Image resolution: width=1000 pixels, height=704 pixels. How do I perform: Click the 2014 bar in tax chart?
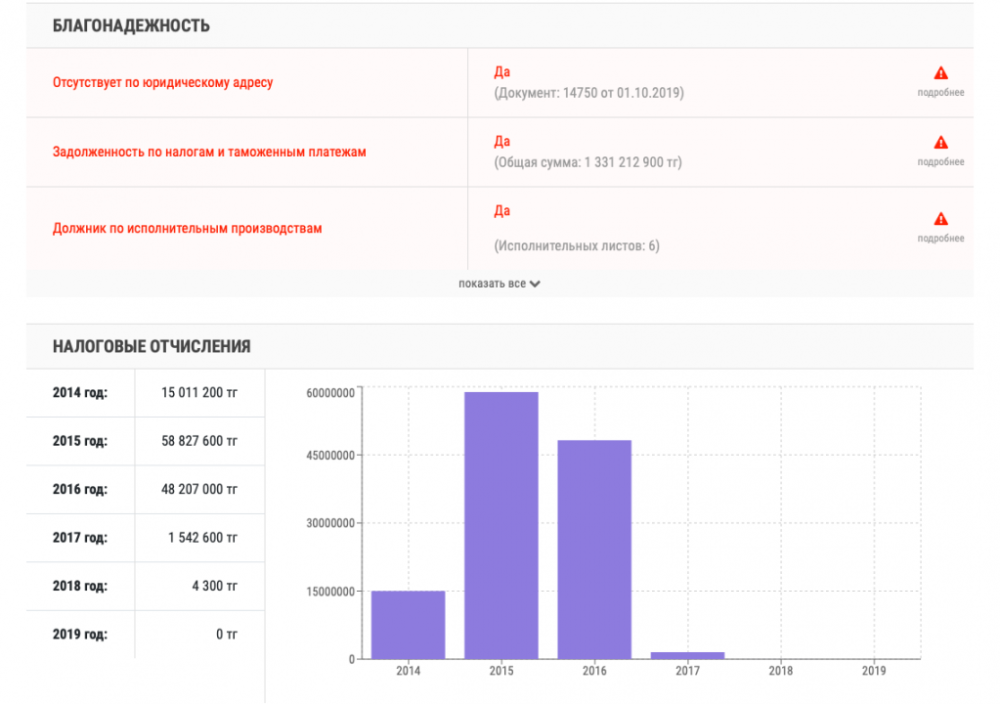[x=408, y=625]
